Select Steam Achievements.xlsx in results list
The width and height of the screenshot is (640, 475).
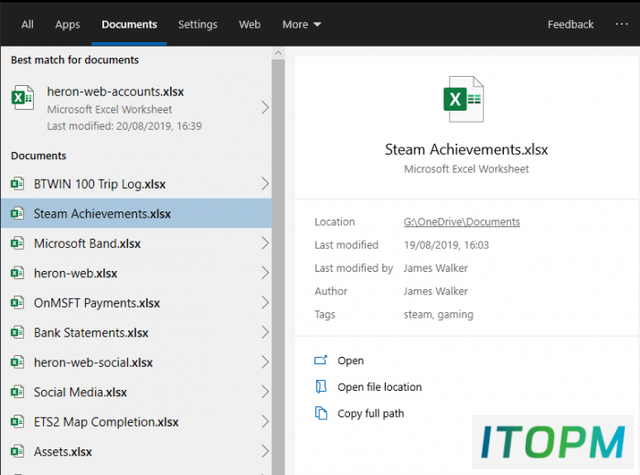click(x=136, y=213)
